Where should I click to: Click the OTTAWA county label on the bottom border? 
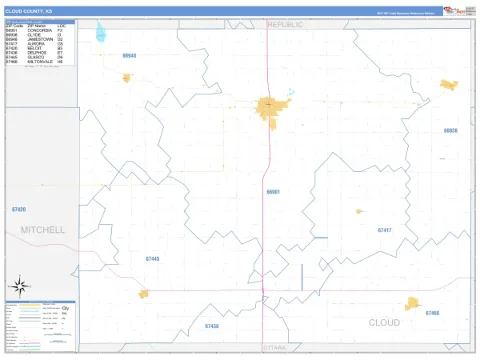point(274,348)
